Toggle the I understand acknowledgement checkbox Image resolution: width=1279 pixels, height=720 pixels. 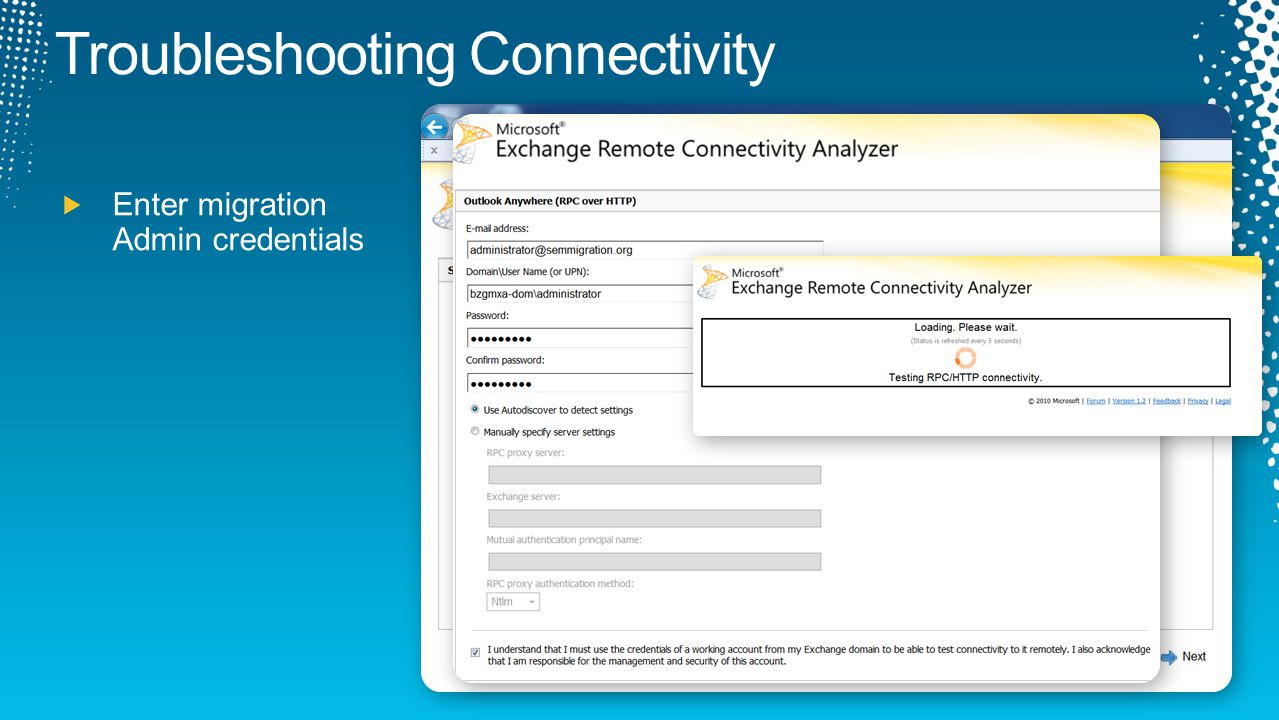[x=475, y=653]
